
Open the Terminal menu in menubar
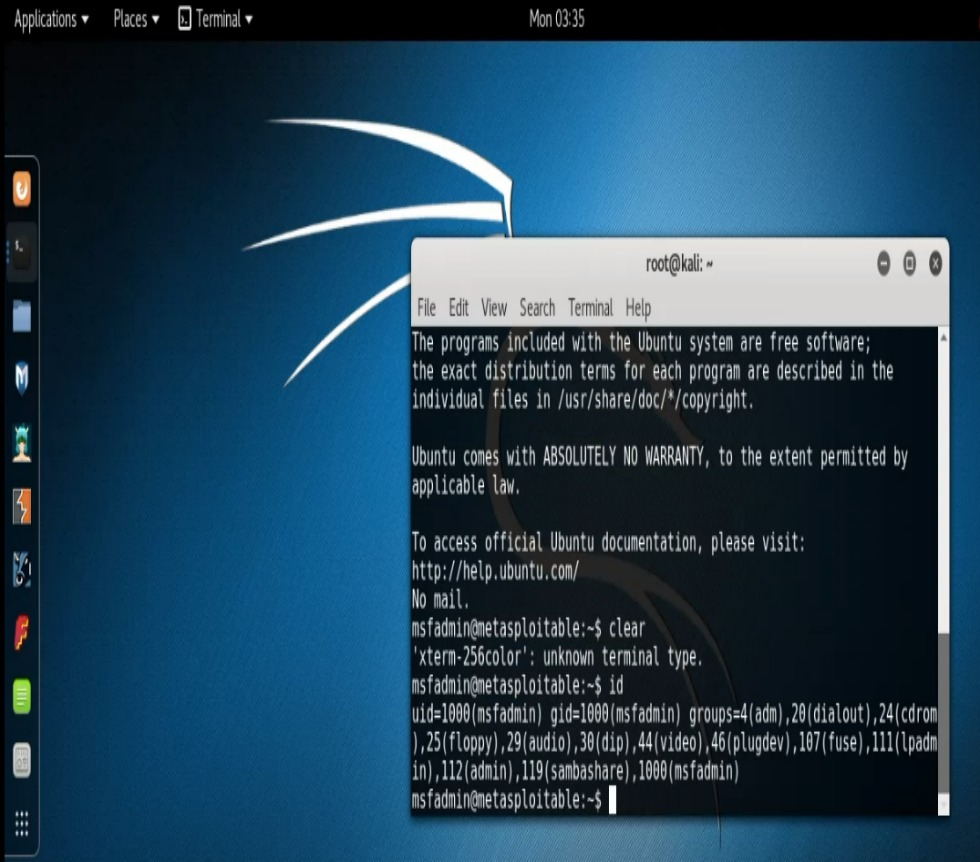coord(591,308)
